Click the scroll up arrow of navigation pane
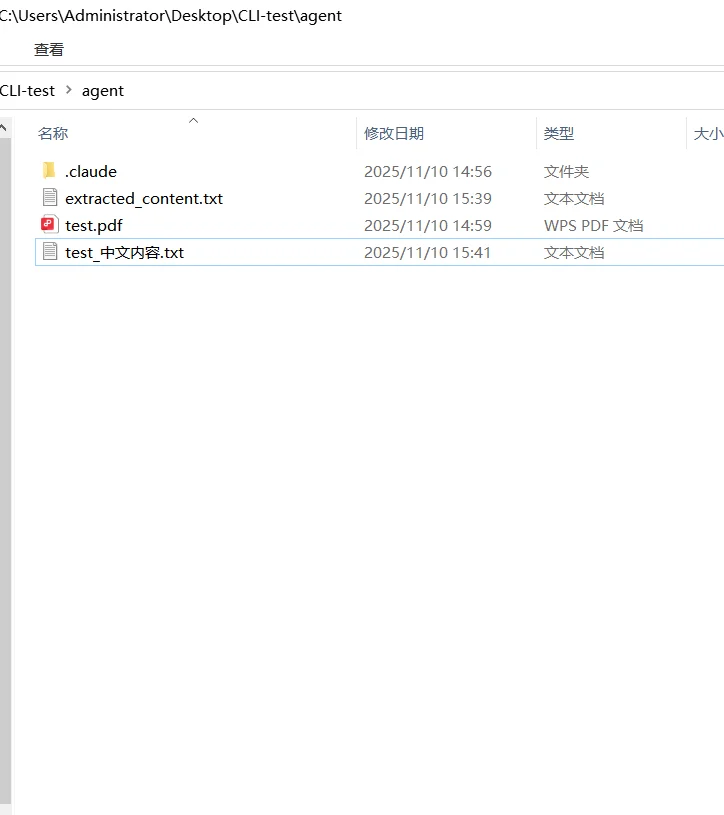724x815 pixels. pos(4,128)
